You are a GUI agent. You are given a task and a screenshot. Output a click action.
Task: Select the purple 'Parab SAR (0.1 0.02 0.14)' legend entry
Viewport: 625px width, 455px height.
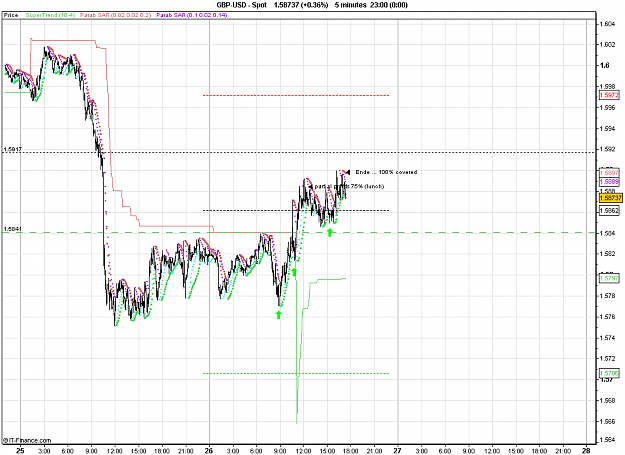[x=192, y=15]
